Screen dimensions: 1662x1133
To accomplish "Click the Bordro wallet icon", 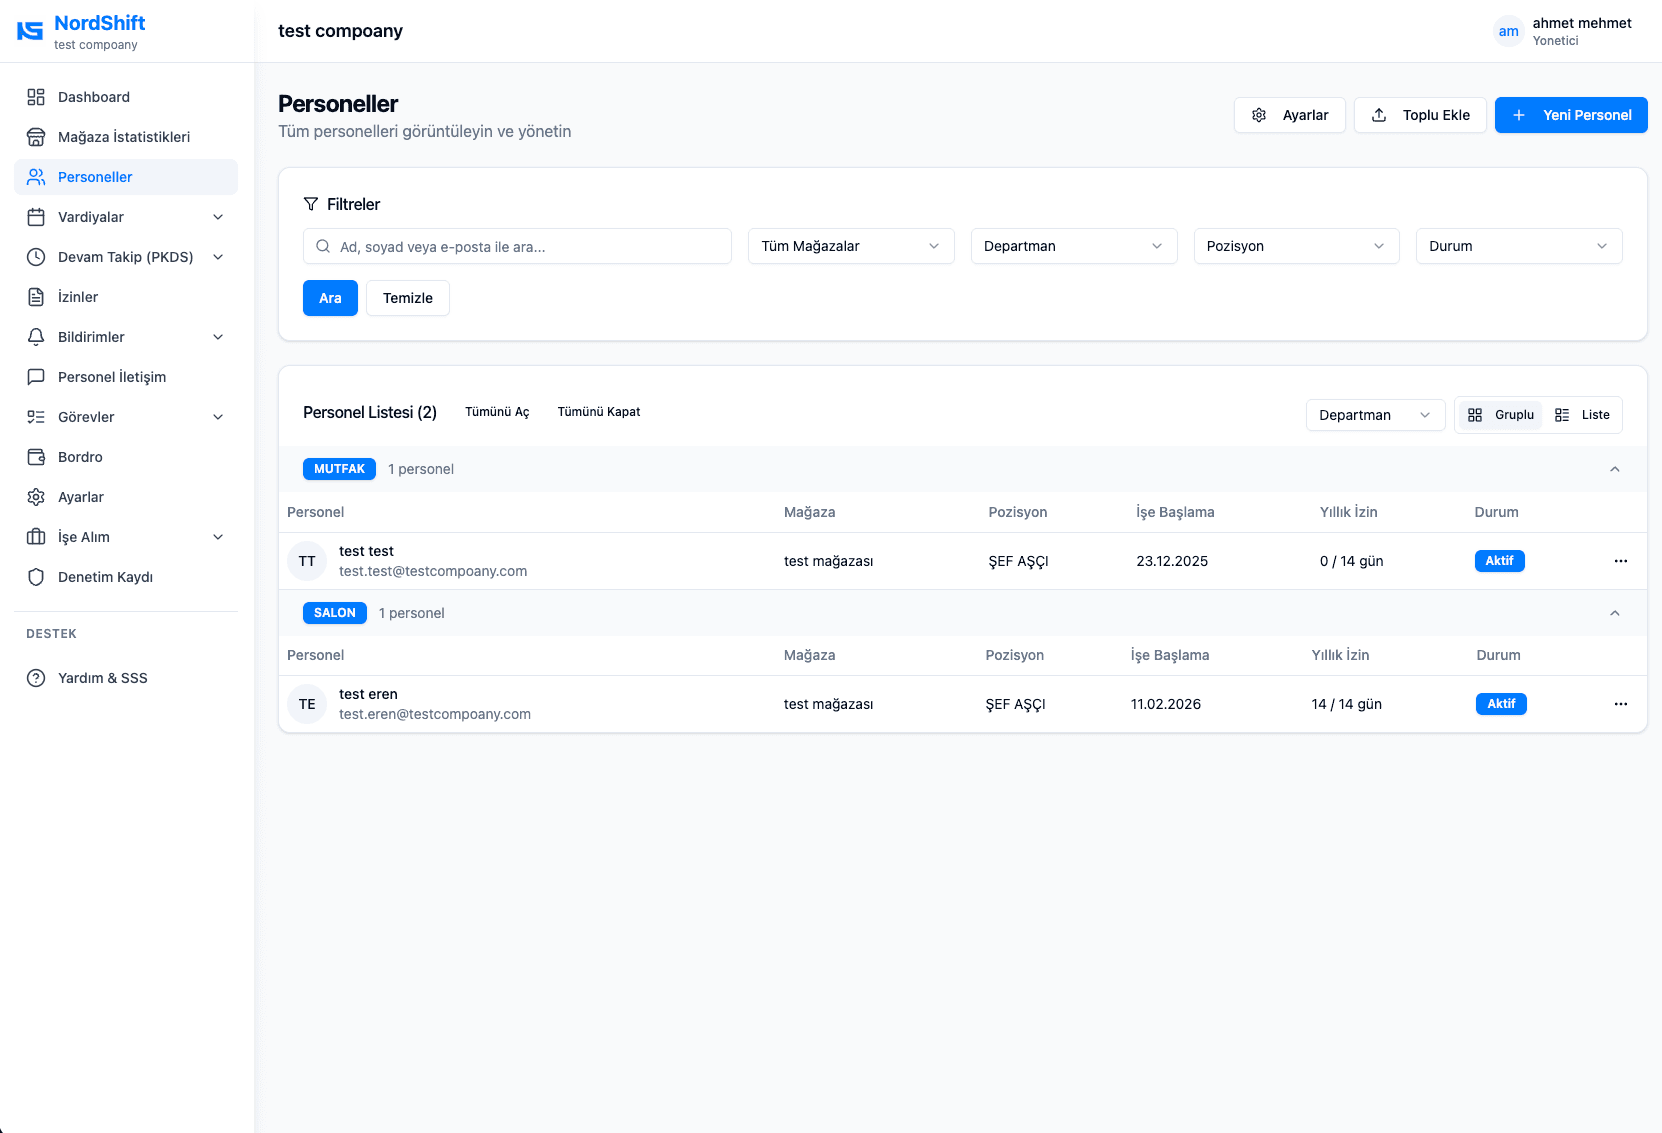I will pos(36,457).
